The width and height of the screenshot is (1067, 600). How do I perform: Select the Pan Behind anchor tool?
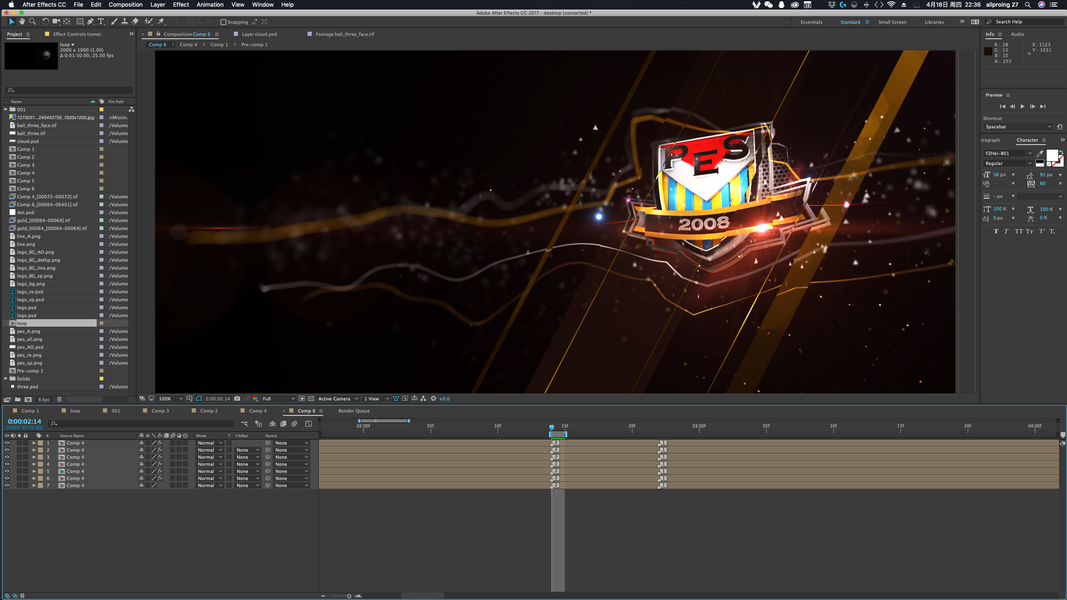point(67,22)
